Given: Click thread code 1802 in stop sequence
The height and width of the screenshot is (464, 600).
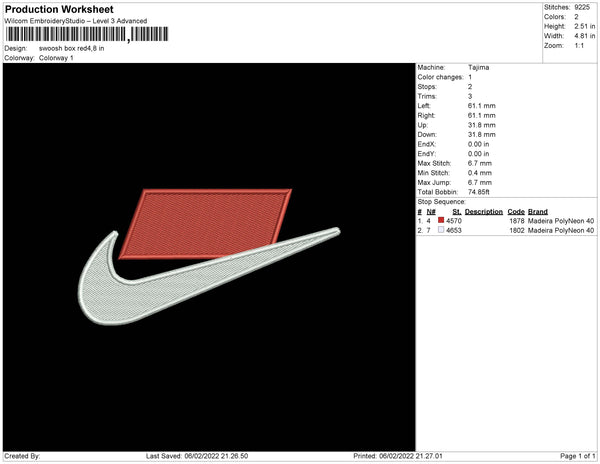Looking at the screenshot, I should click(517, 230).
